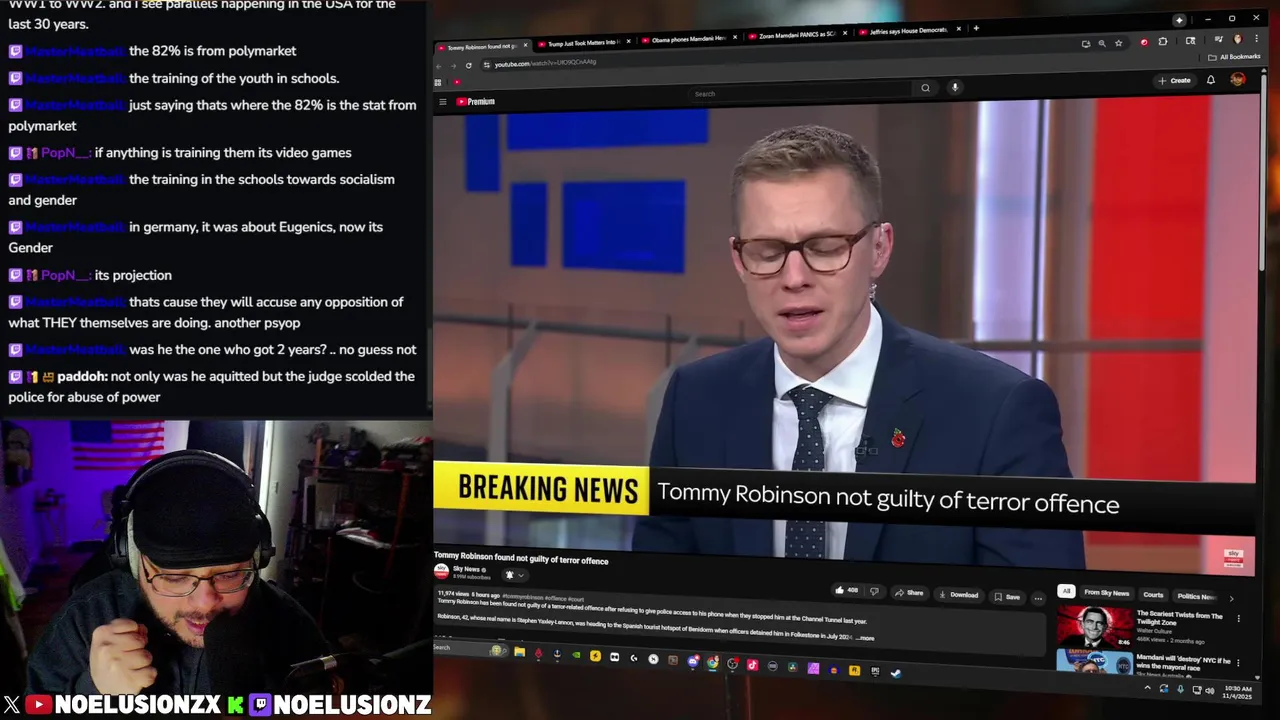Image resolution: width=1280 pixels, height=720 pixels.
Task: Open YouTube notifications bell
Action: tap(1211, 80)
